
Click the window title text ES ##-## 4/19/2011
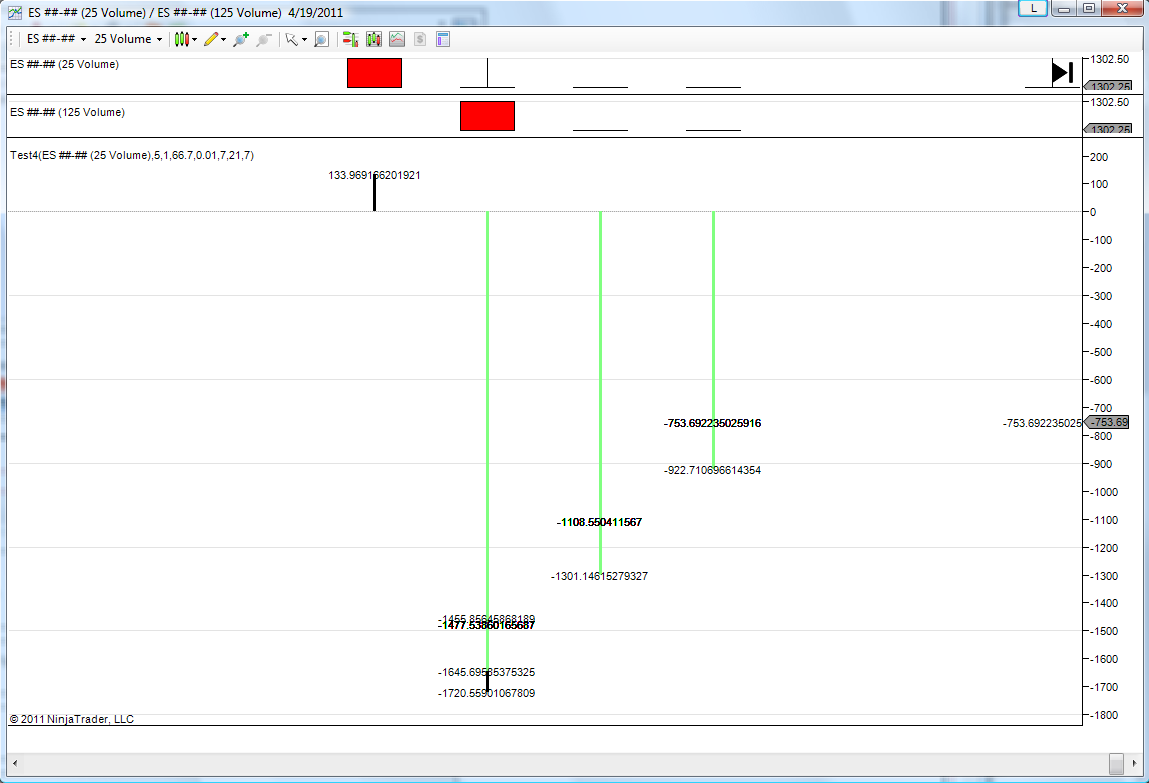pos(185,12)
